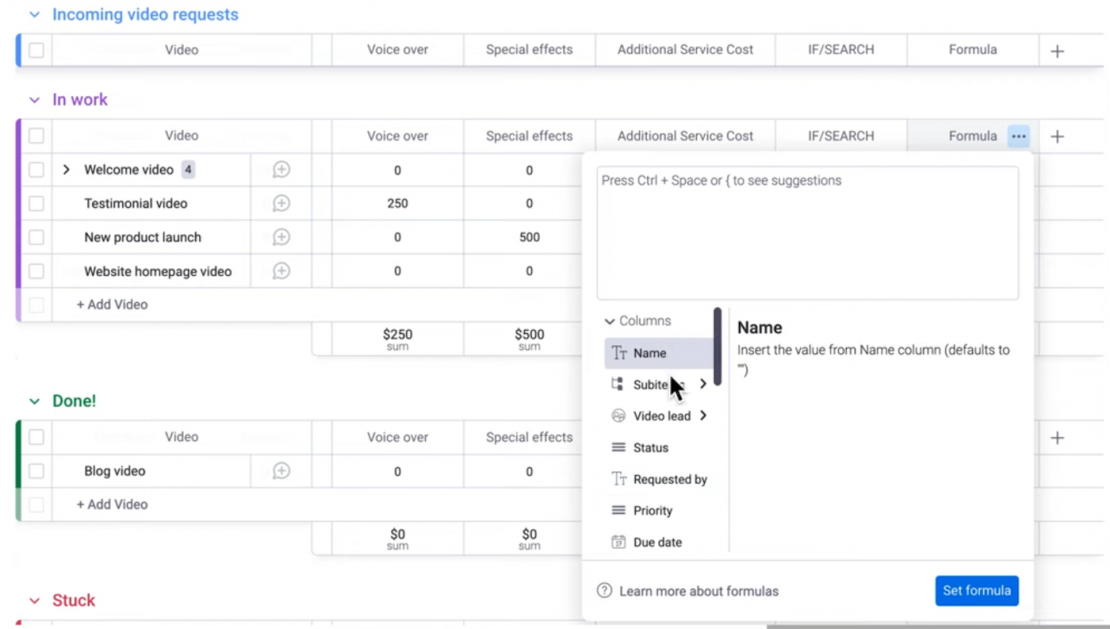The image size is (1110, 629).
Task: Click the plus icon to add a column
Action: (x=1057, y=136)
